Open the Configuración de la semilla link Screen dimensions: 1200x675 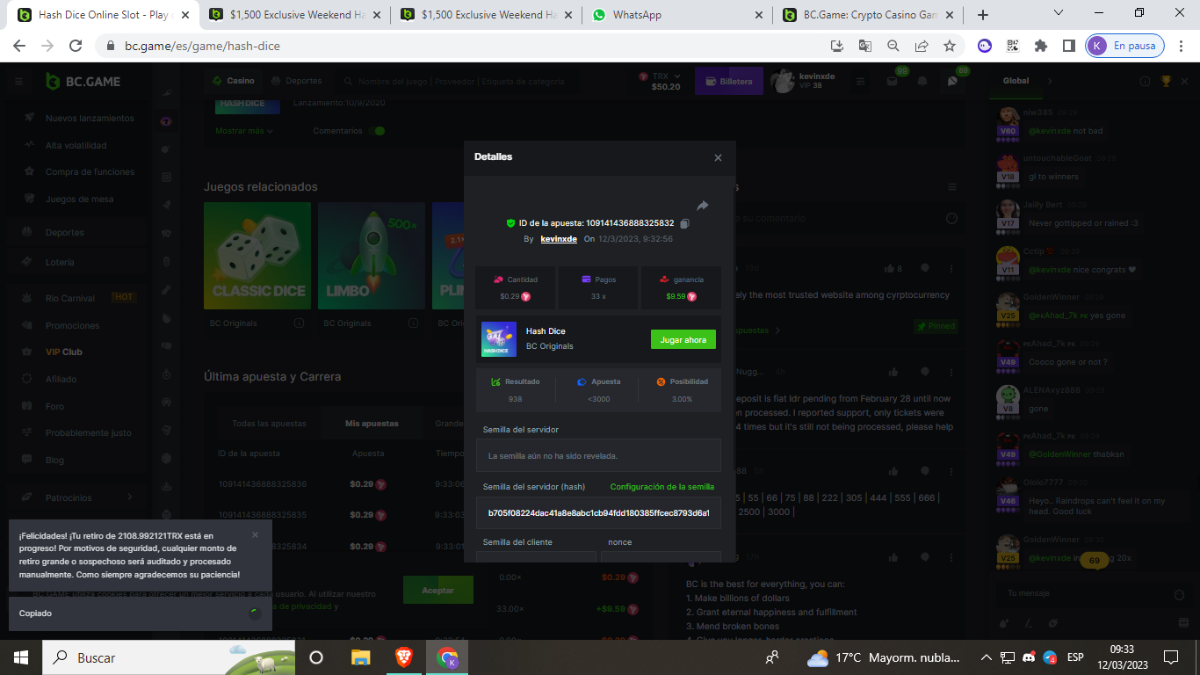662,487
